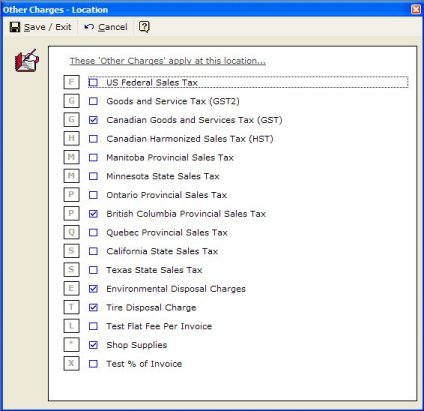The image size is (424, 411).
Task: Click the H code box for HST
Action: click(x=71, y=138)
